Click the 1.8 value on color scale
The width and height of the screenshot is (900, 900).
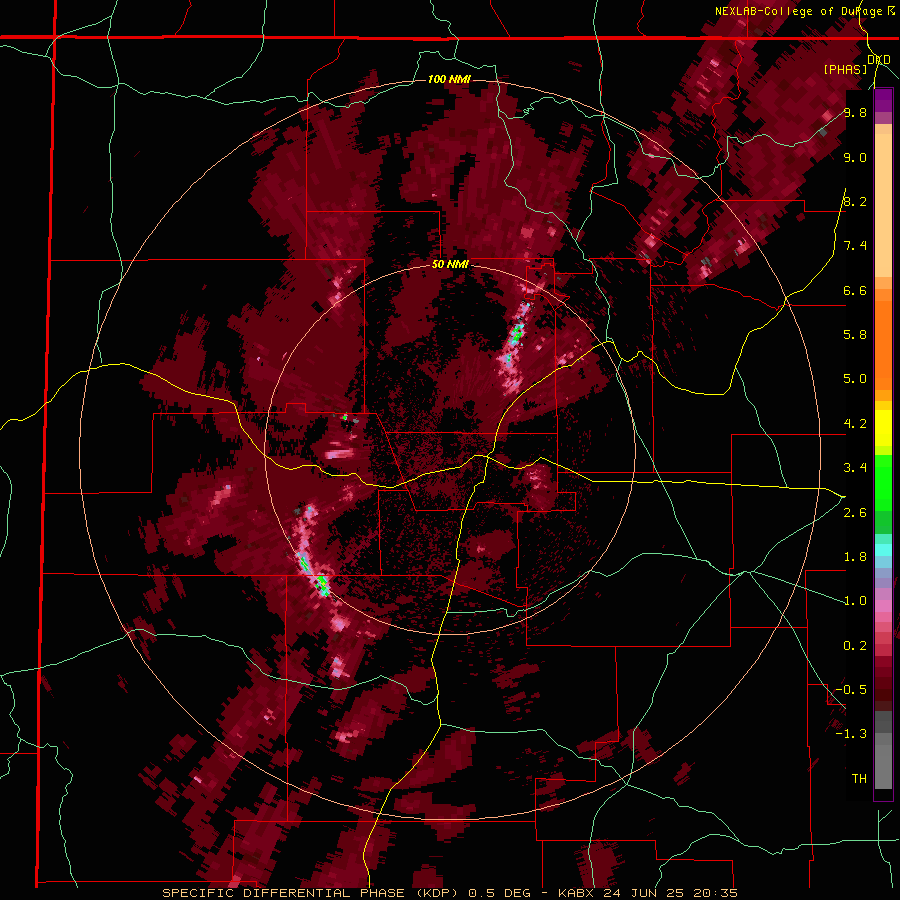(x=855, y=557)
